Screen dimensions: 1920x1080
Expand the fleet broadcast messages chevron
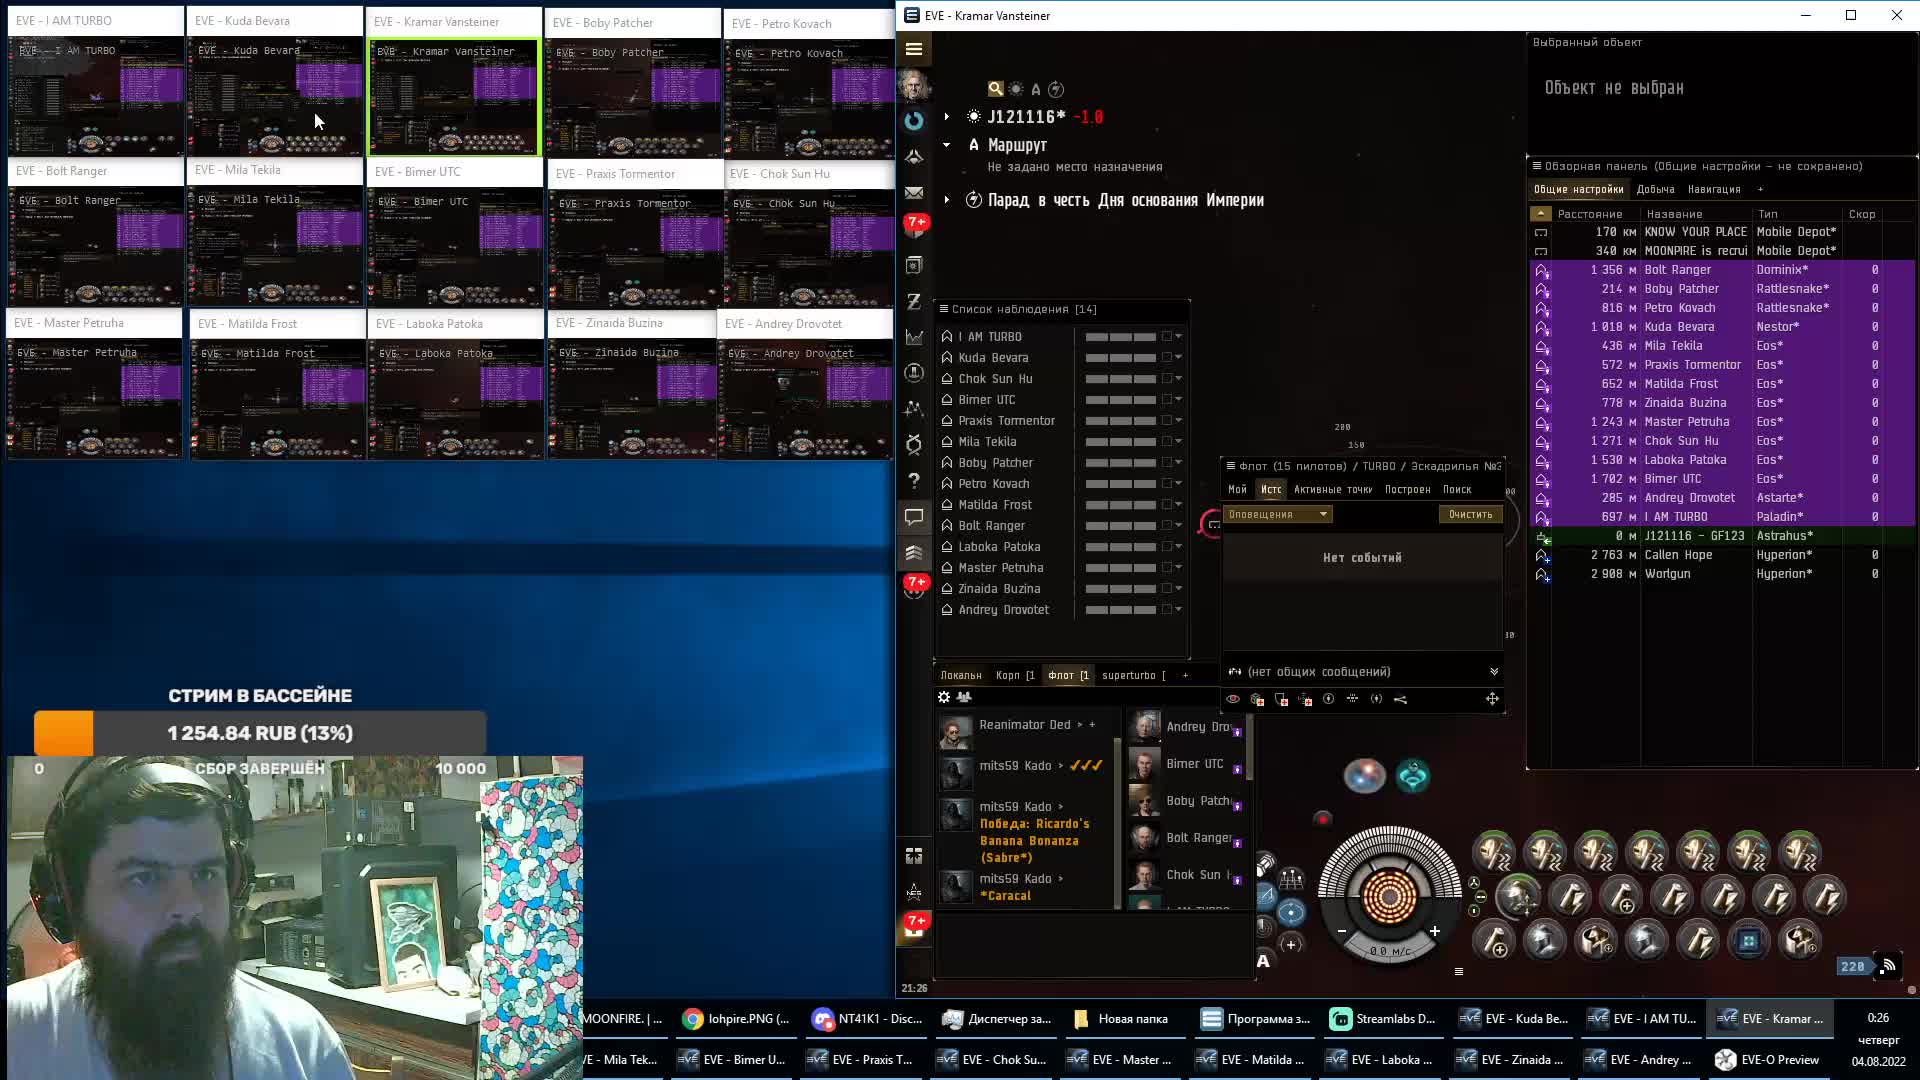(1494, 672)
